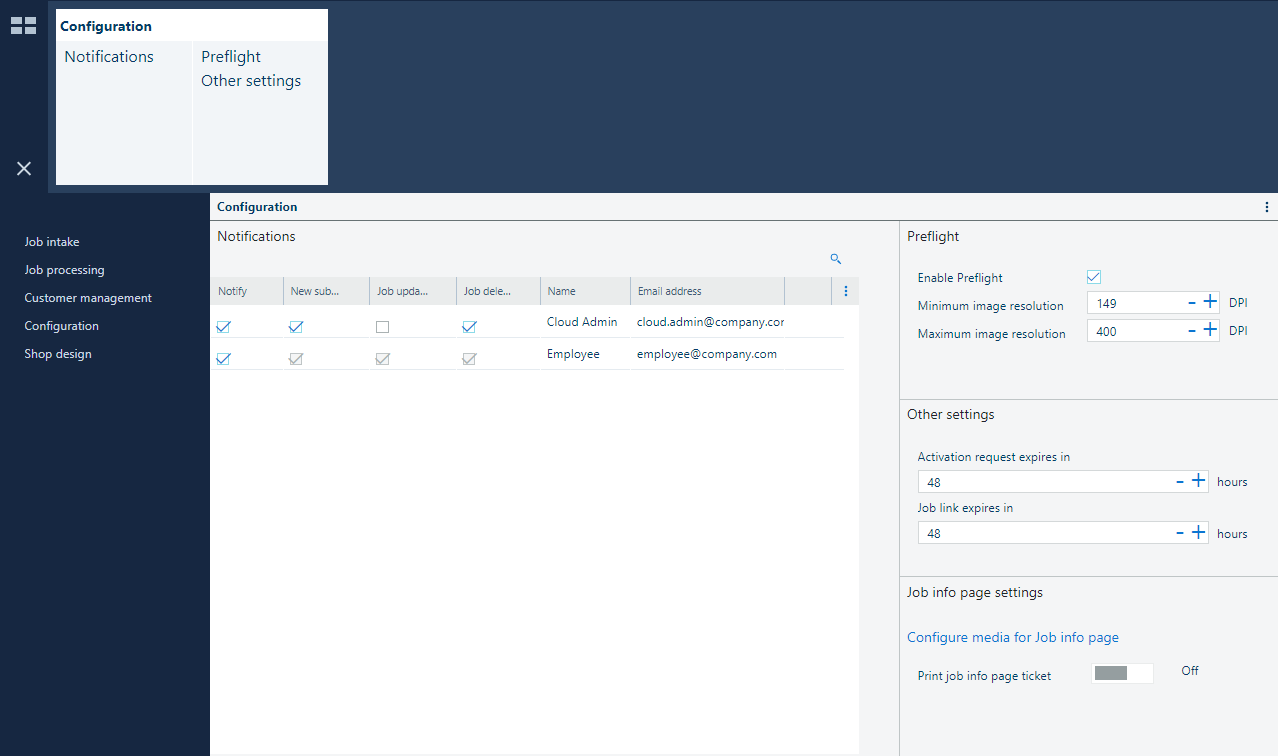Click the search icon above Notifications table

[x=836, y=259]
